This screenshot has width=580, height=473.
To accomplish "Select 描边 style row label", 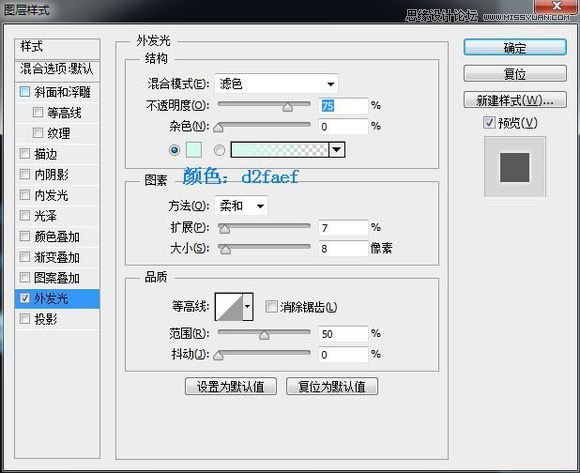I will [x=45, y=154].
